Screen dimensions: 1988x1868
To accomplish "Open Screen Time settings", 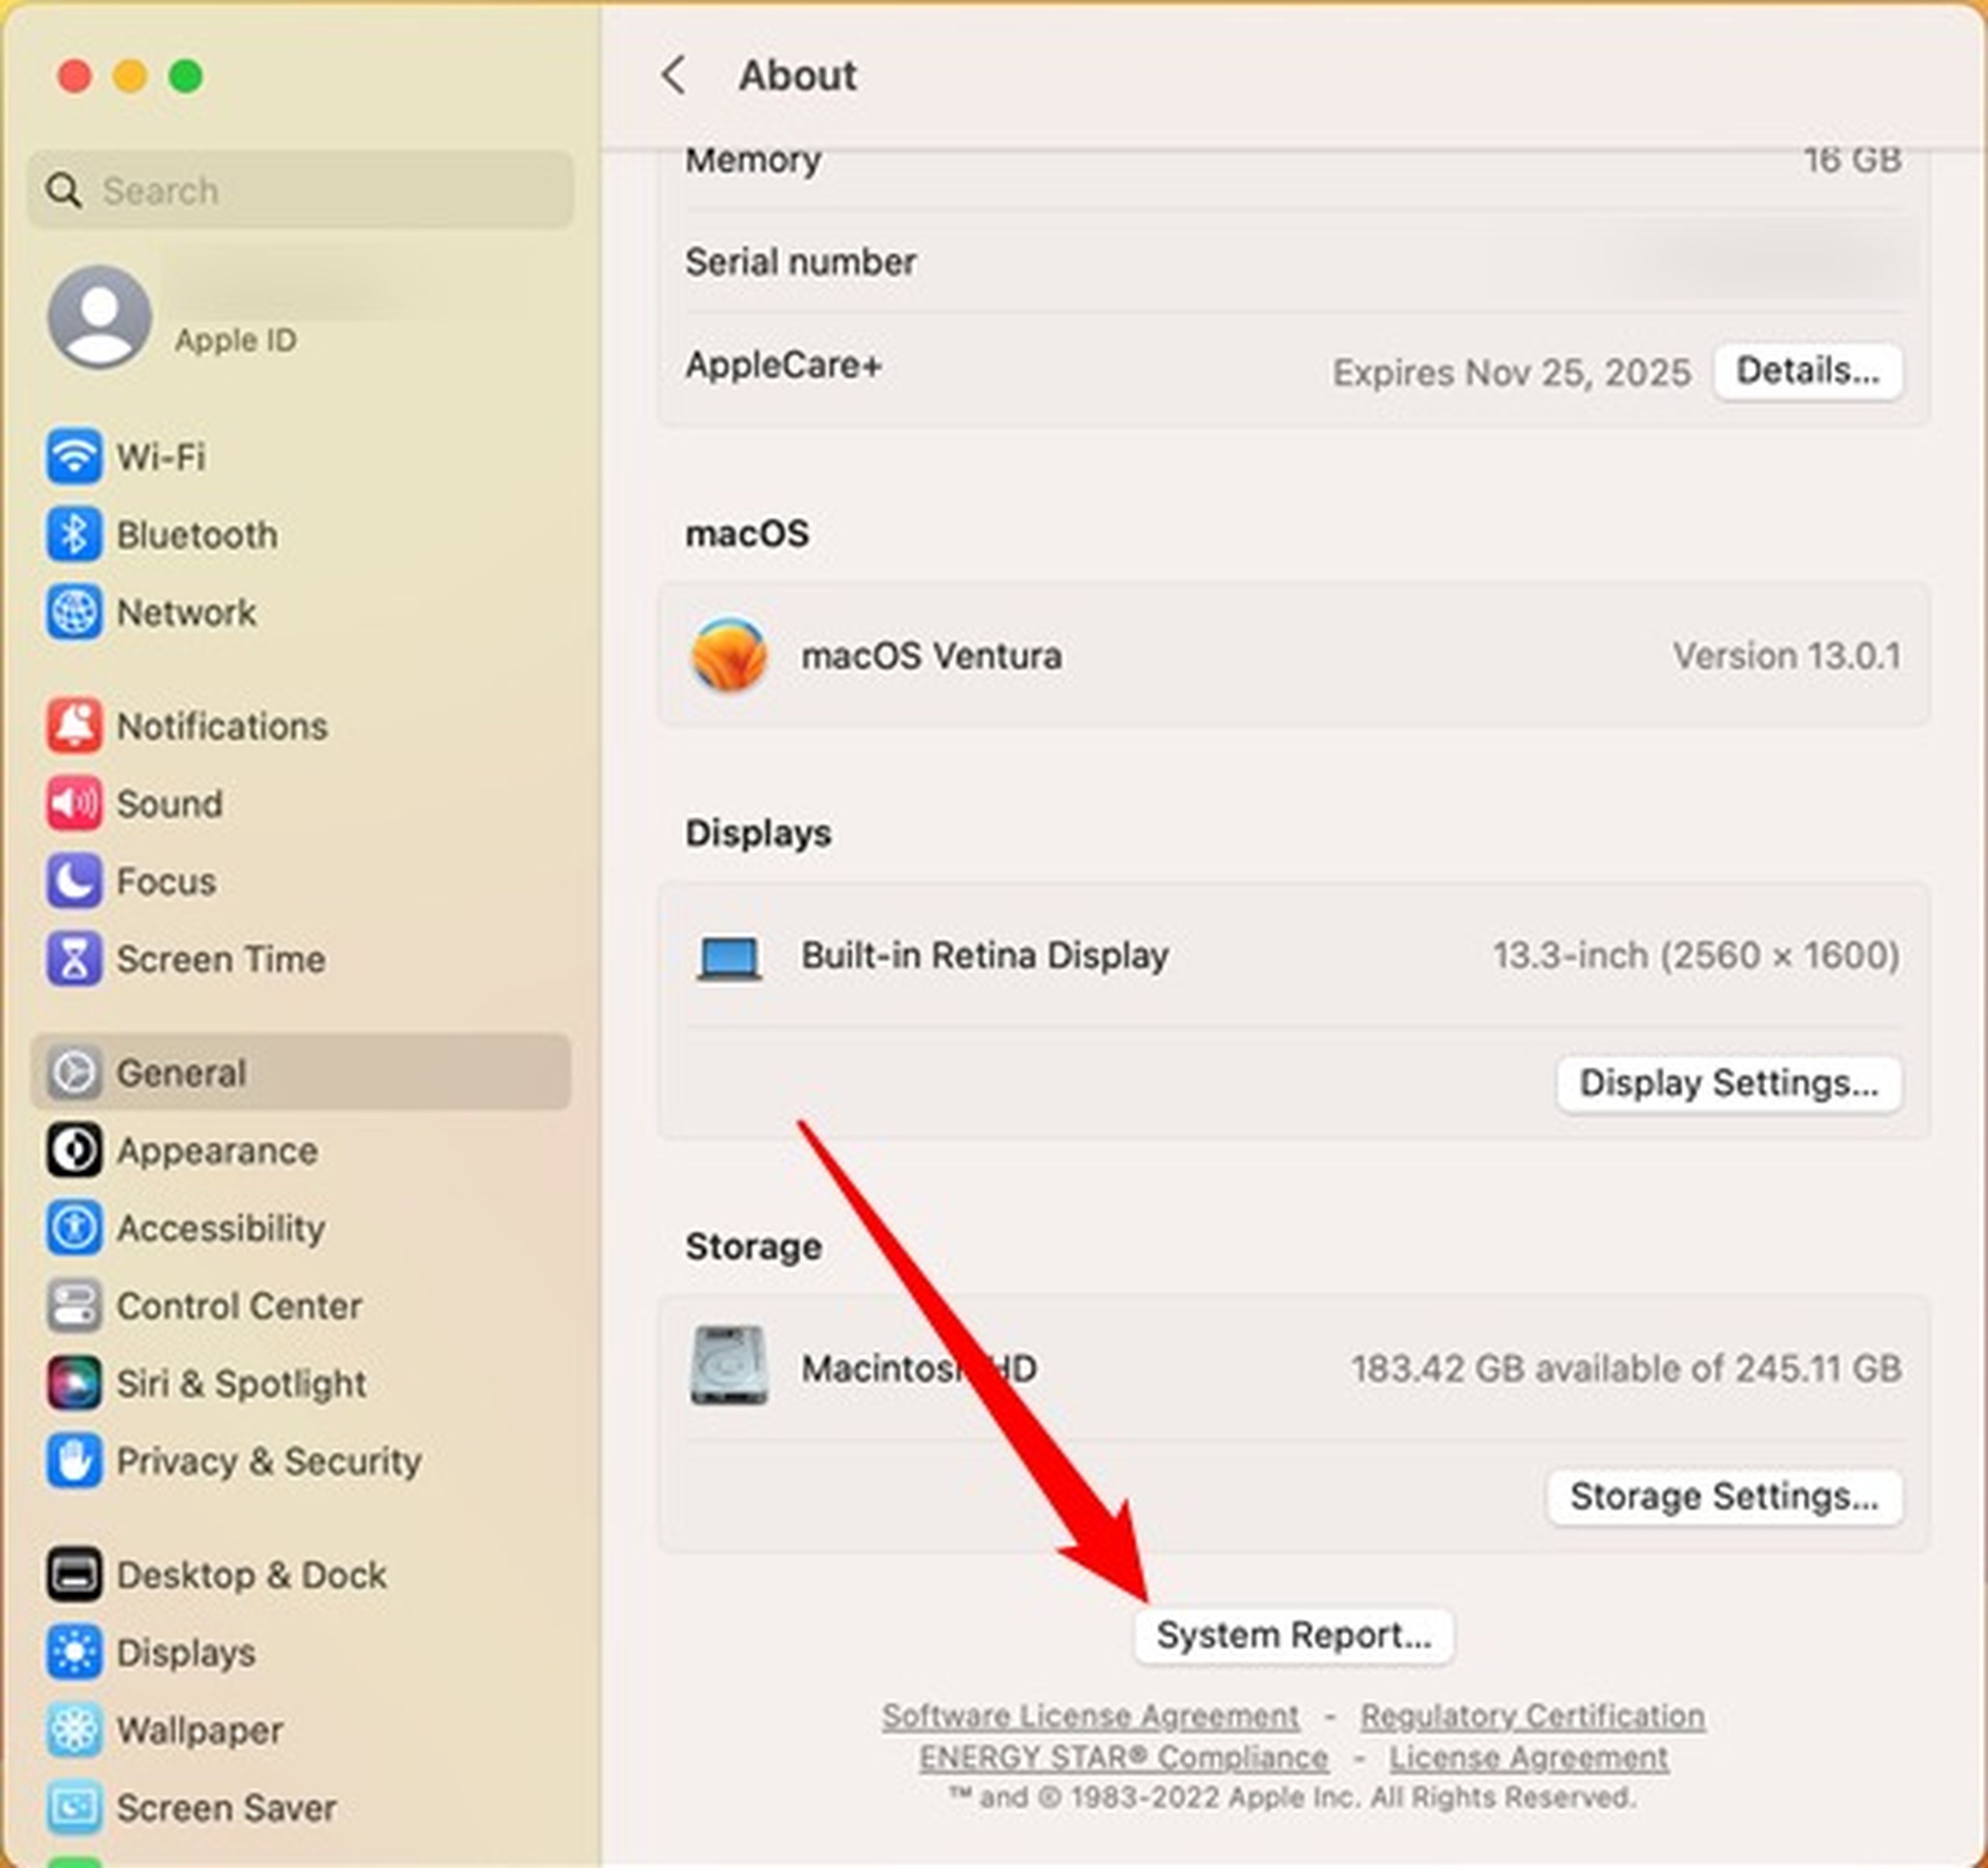I will (x=222, y=958).
